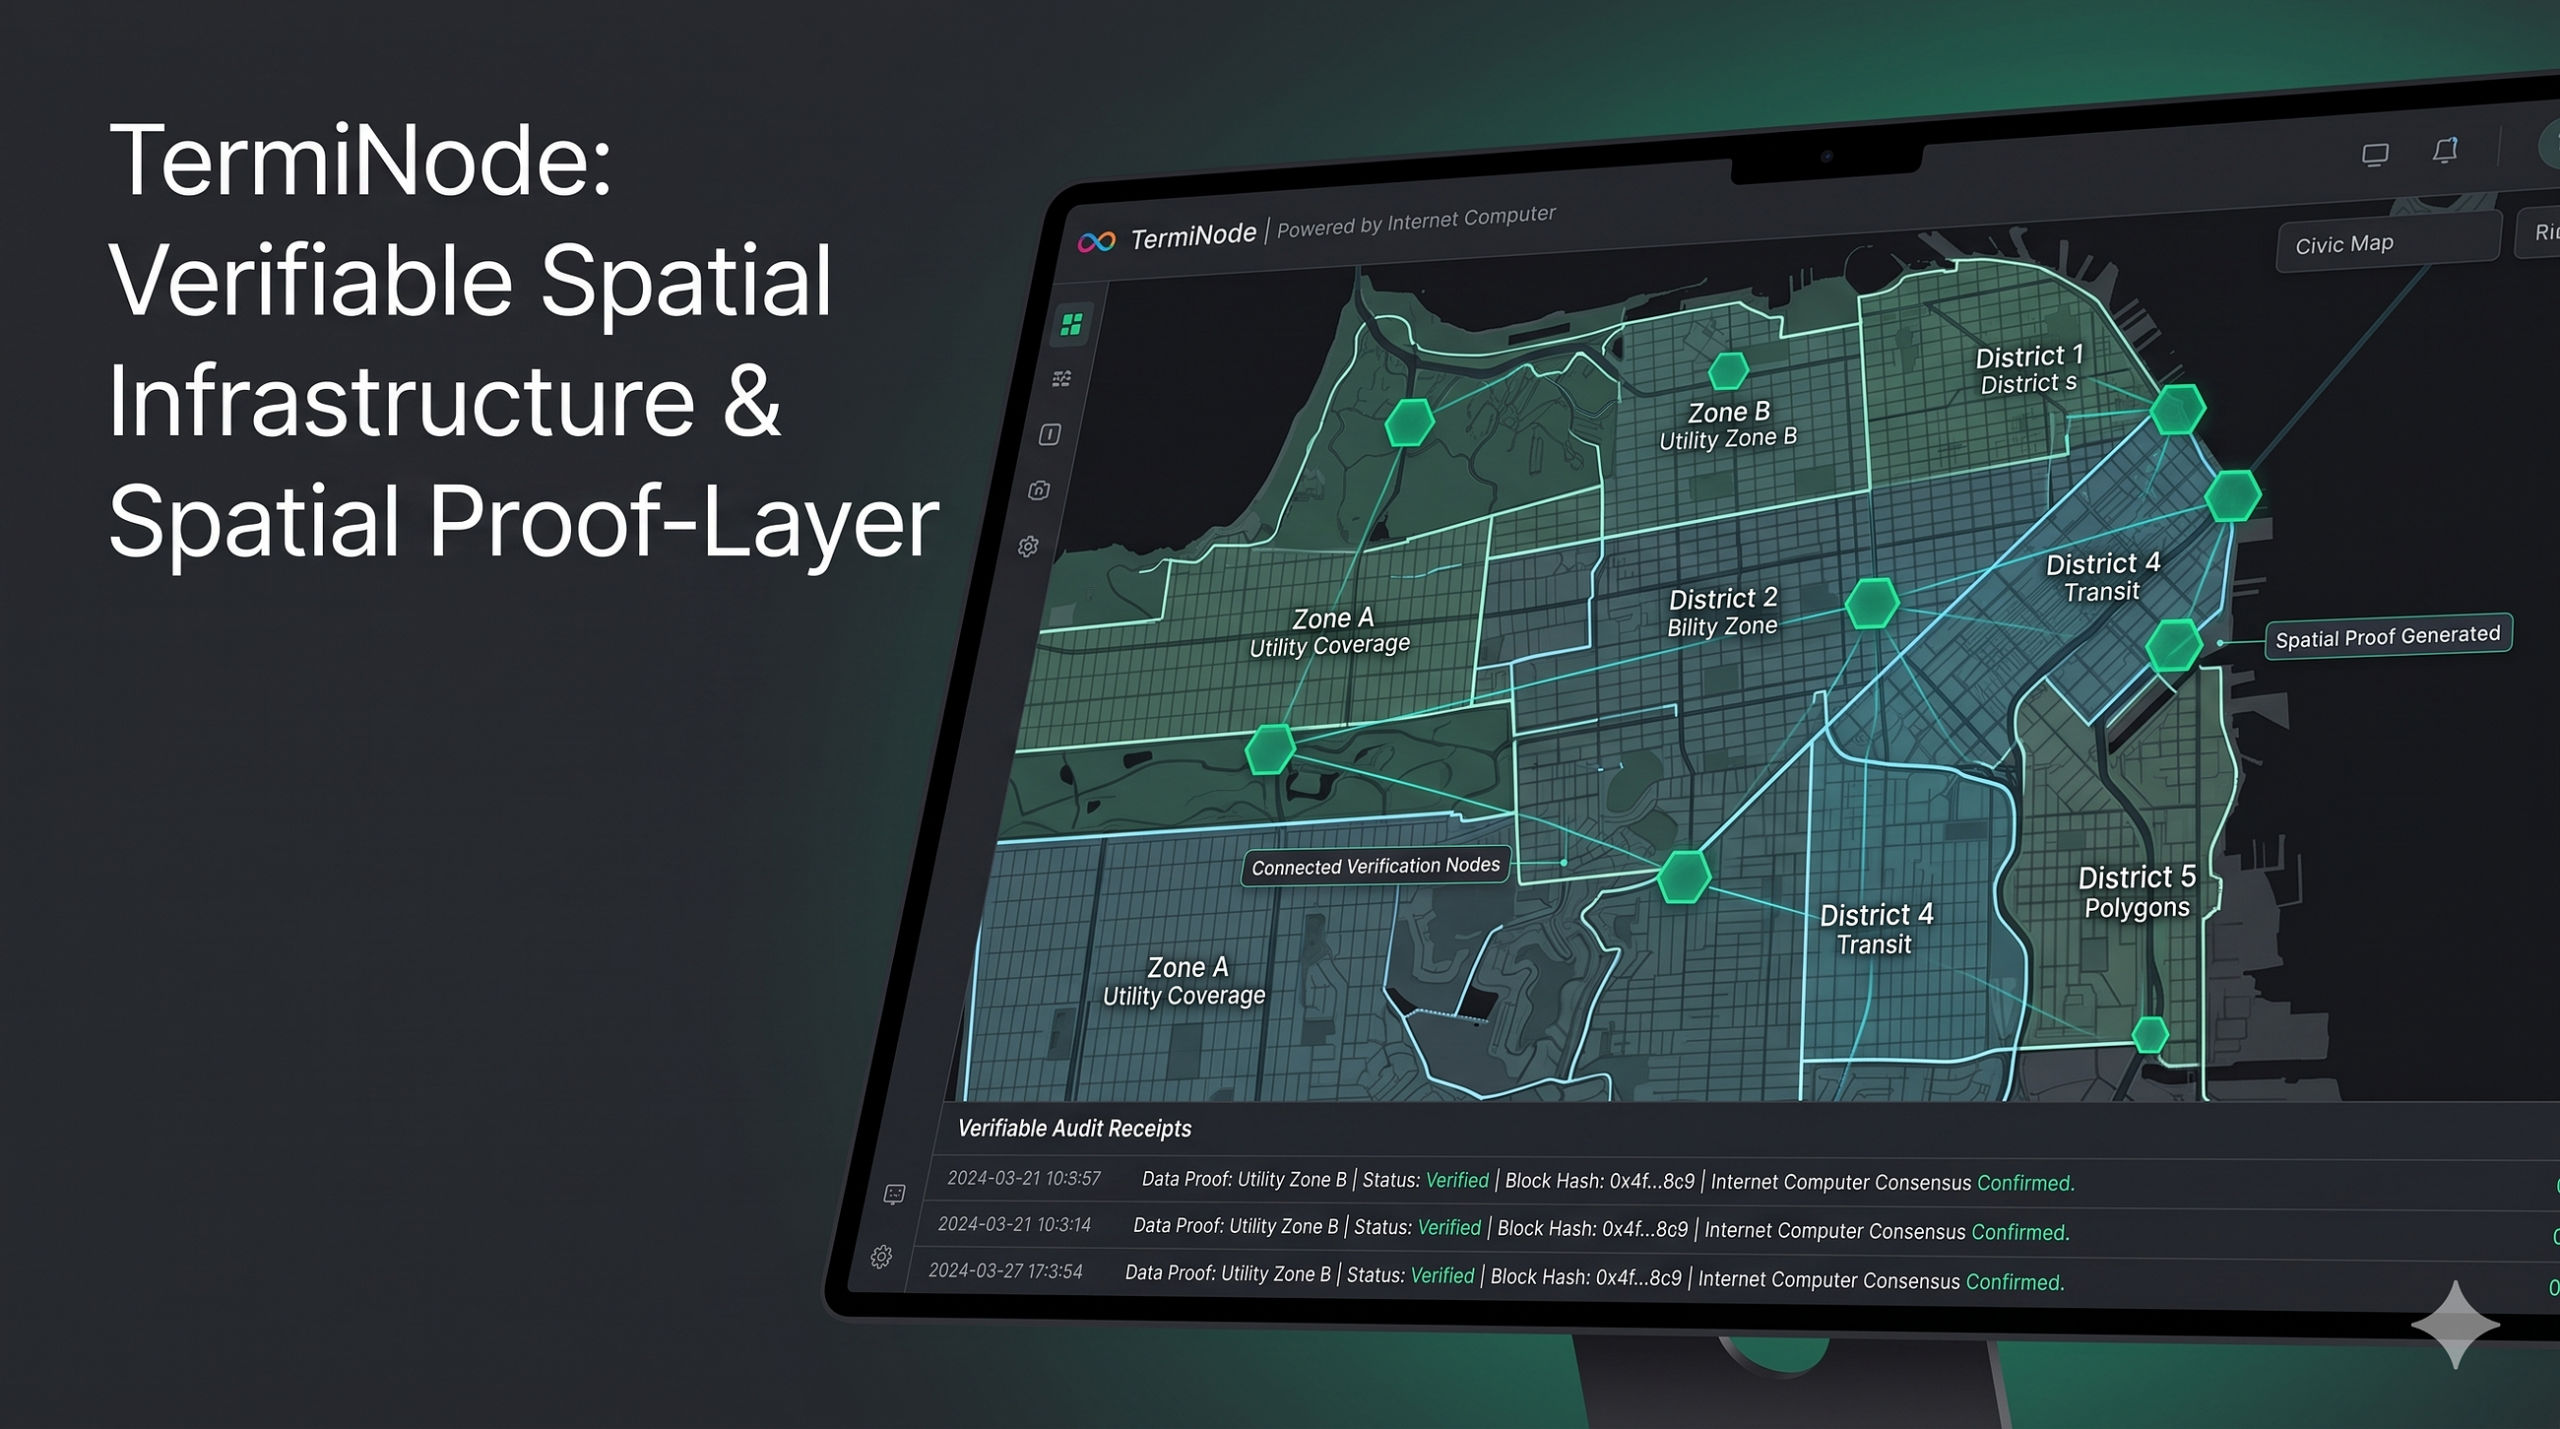Open the Civic Map selector
The width and height of the screenshot is (2560, 1429).
point(2388,242)
